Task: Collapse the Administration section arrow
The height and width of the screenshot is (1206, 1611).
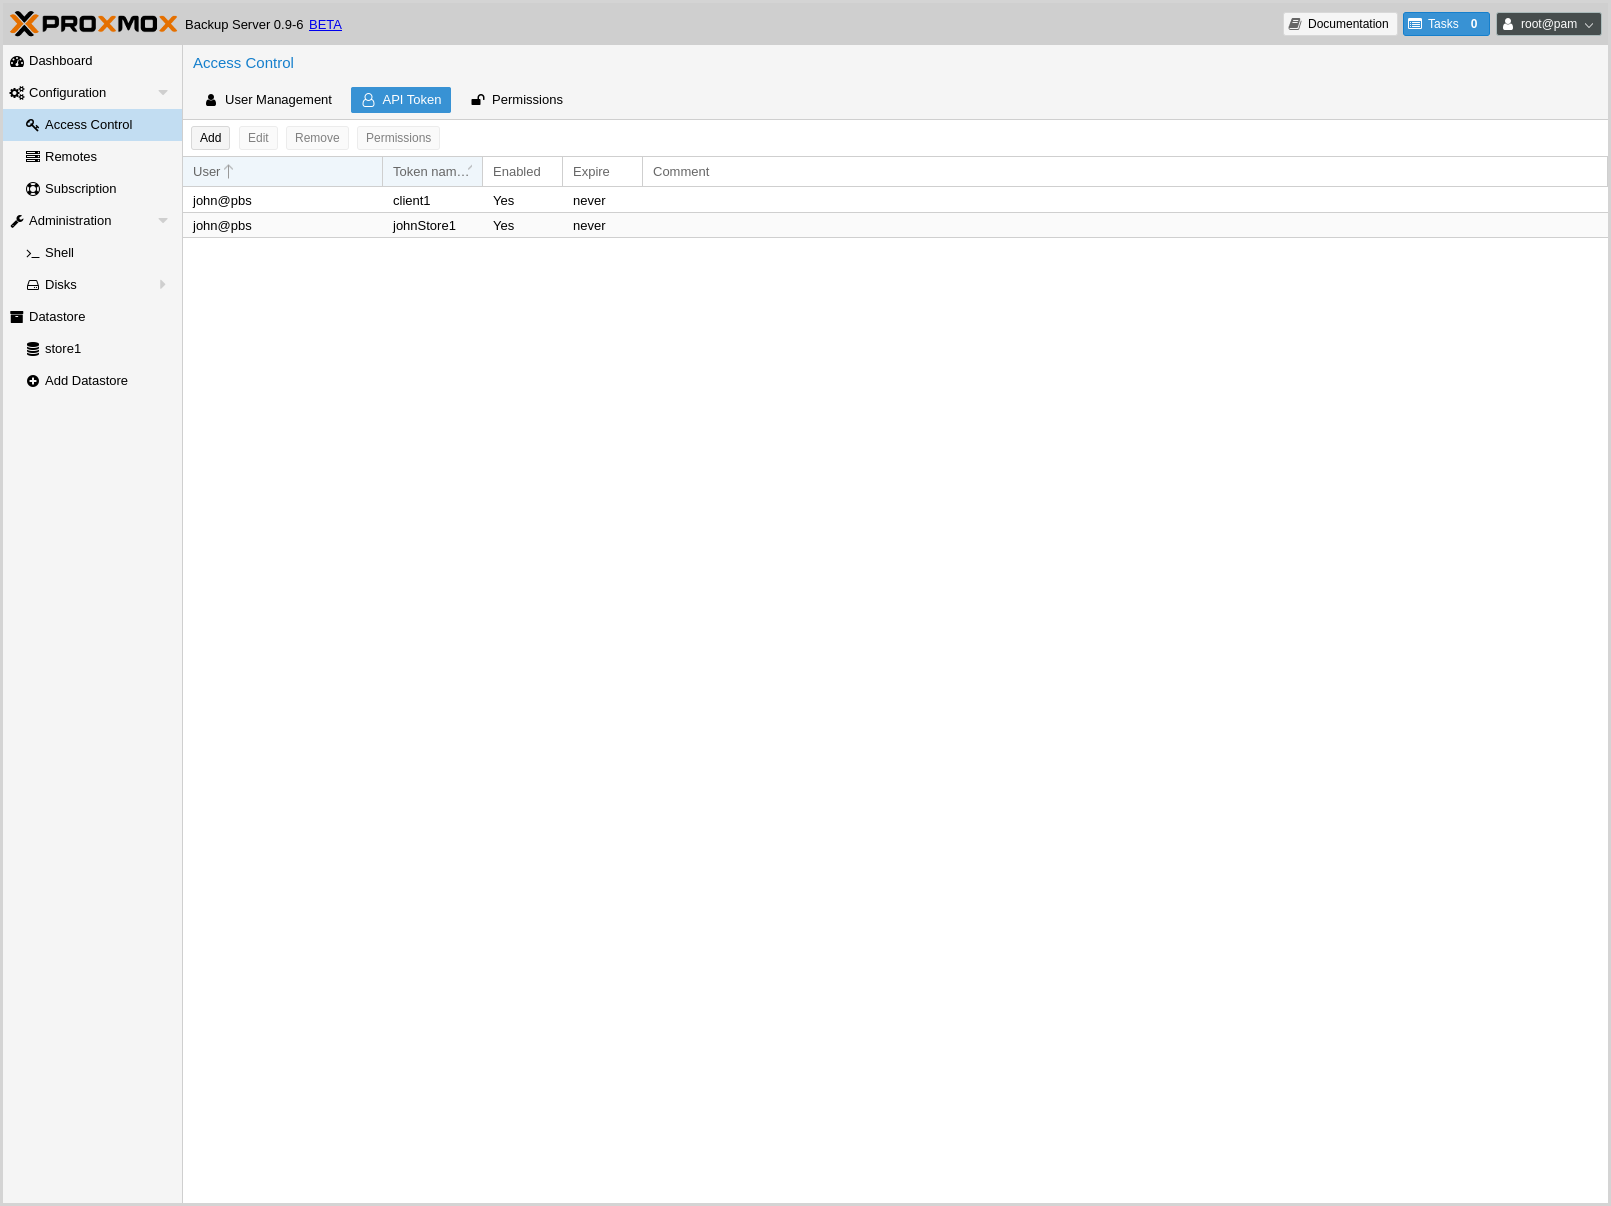Action: pyautogui.click(x=163, y=221)
